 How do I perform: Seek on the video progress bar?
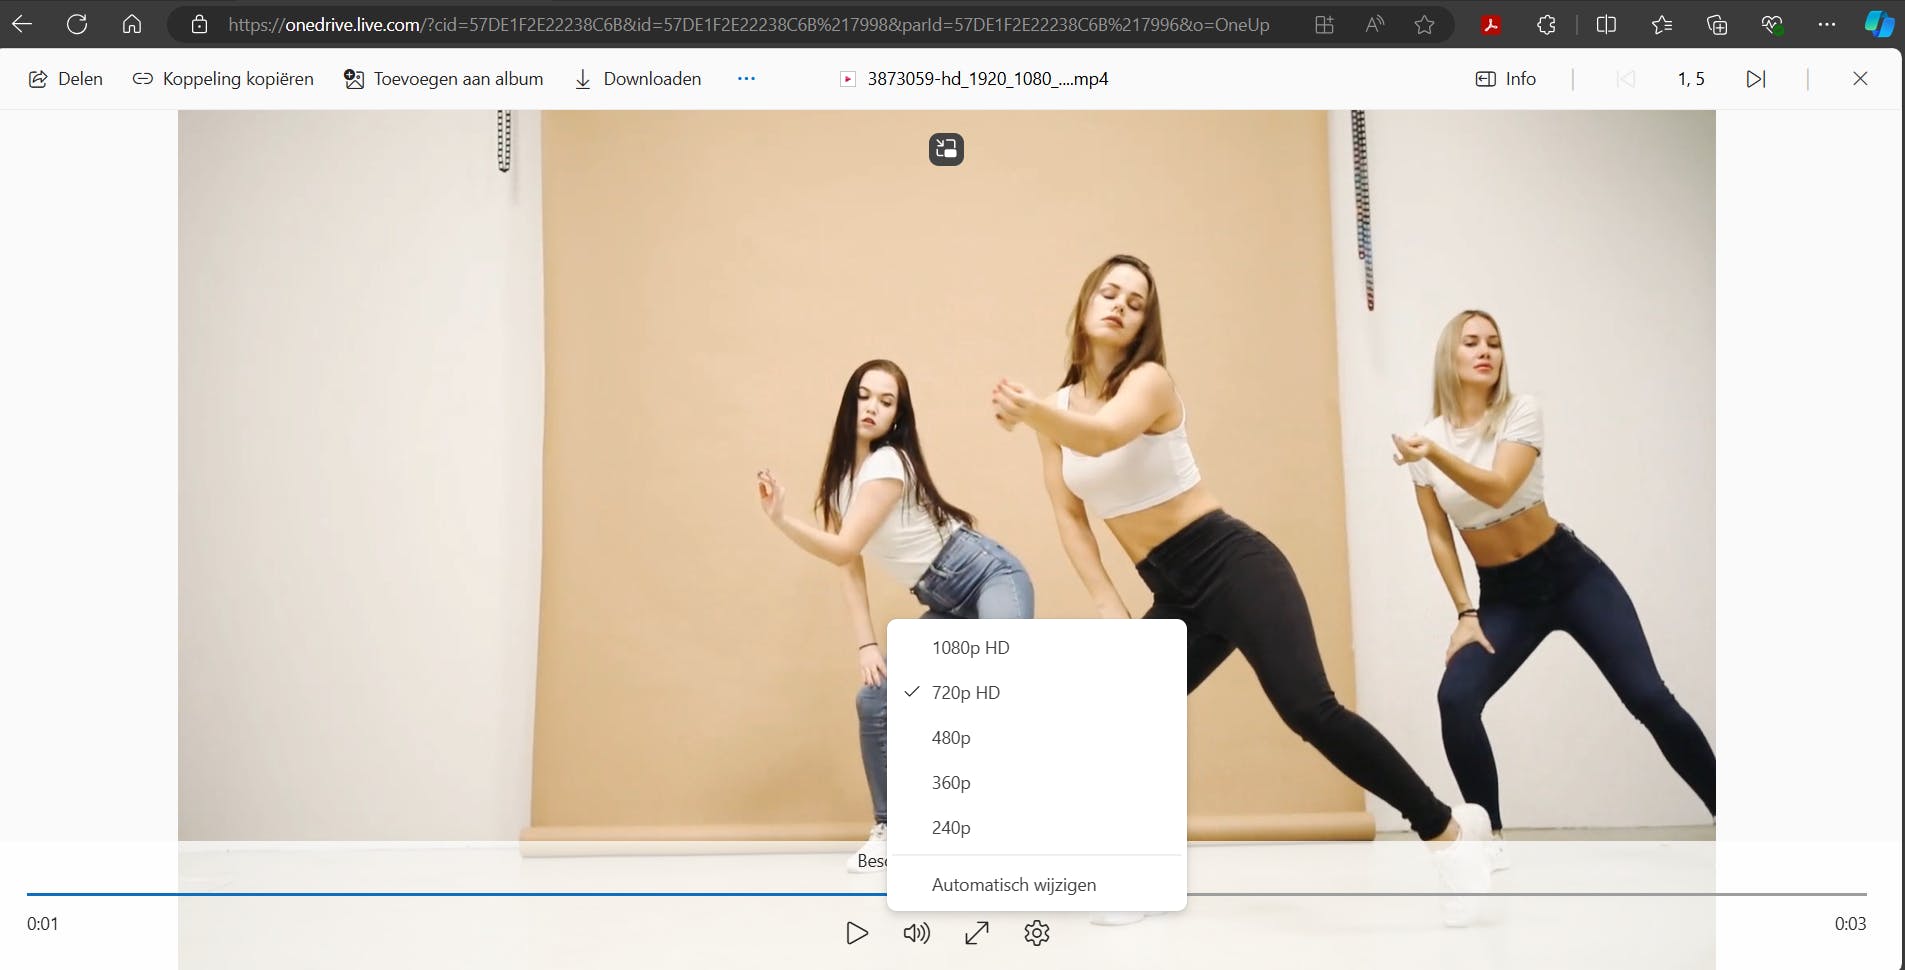(x=946, y=893)
